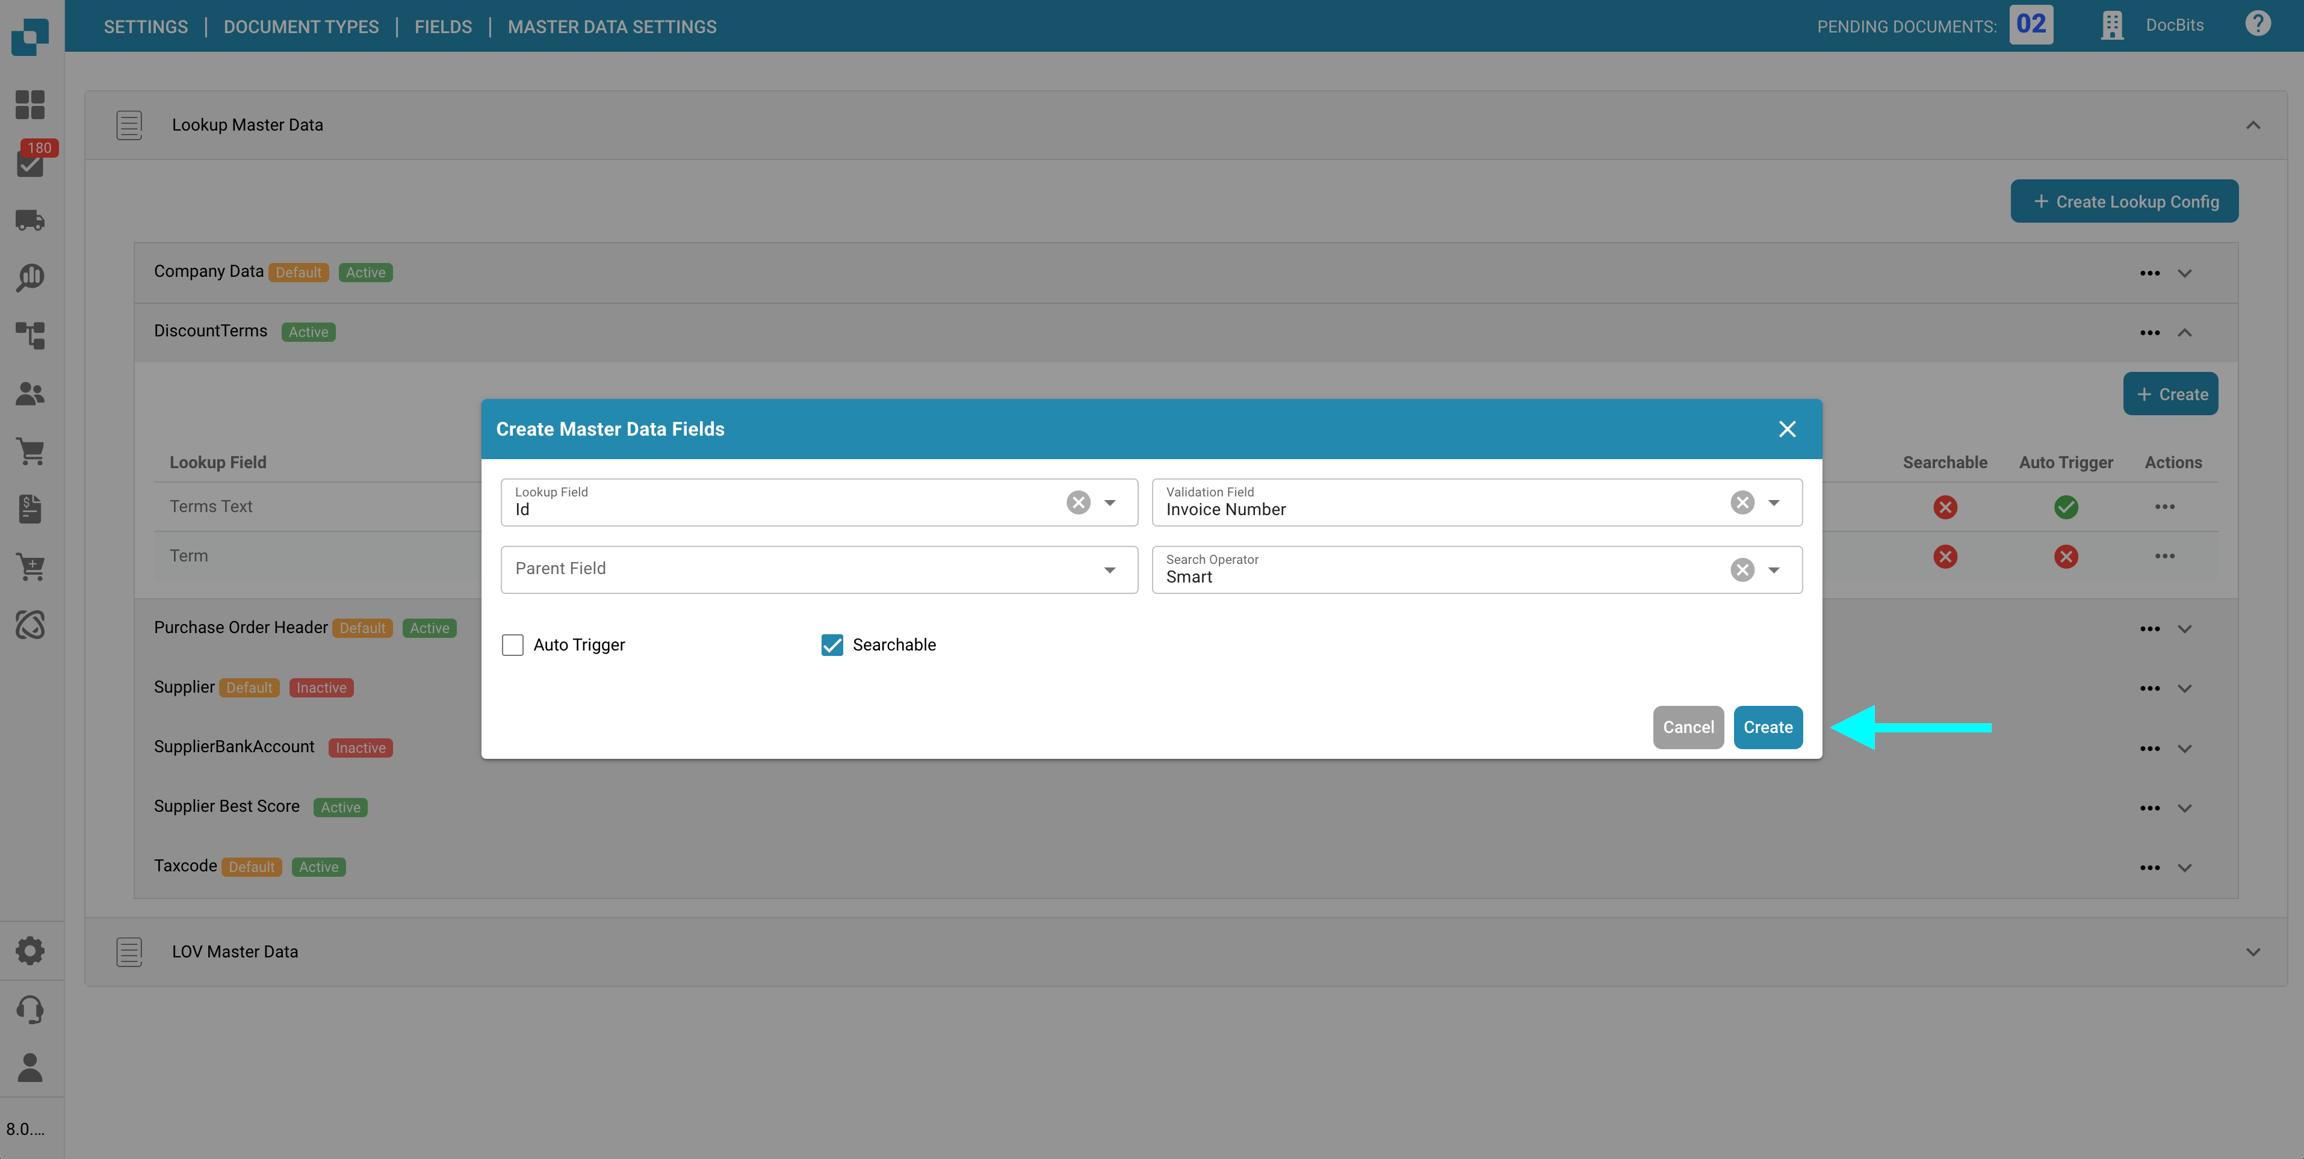Expand the Taxcode lookup config row
The height and width of the screenshot is (1159, 2304).
click(2185, 868)
